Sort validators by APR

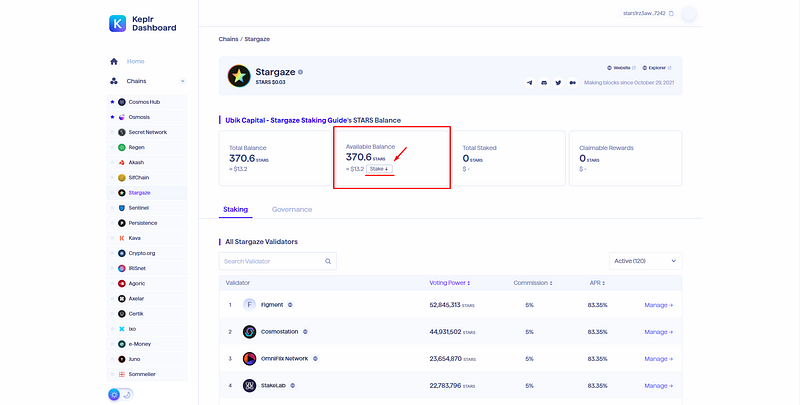click(x=597, y=283)
